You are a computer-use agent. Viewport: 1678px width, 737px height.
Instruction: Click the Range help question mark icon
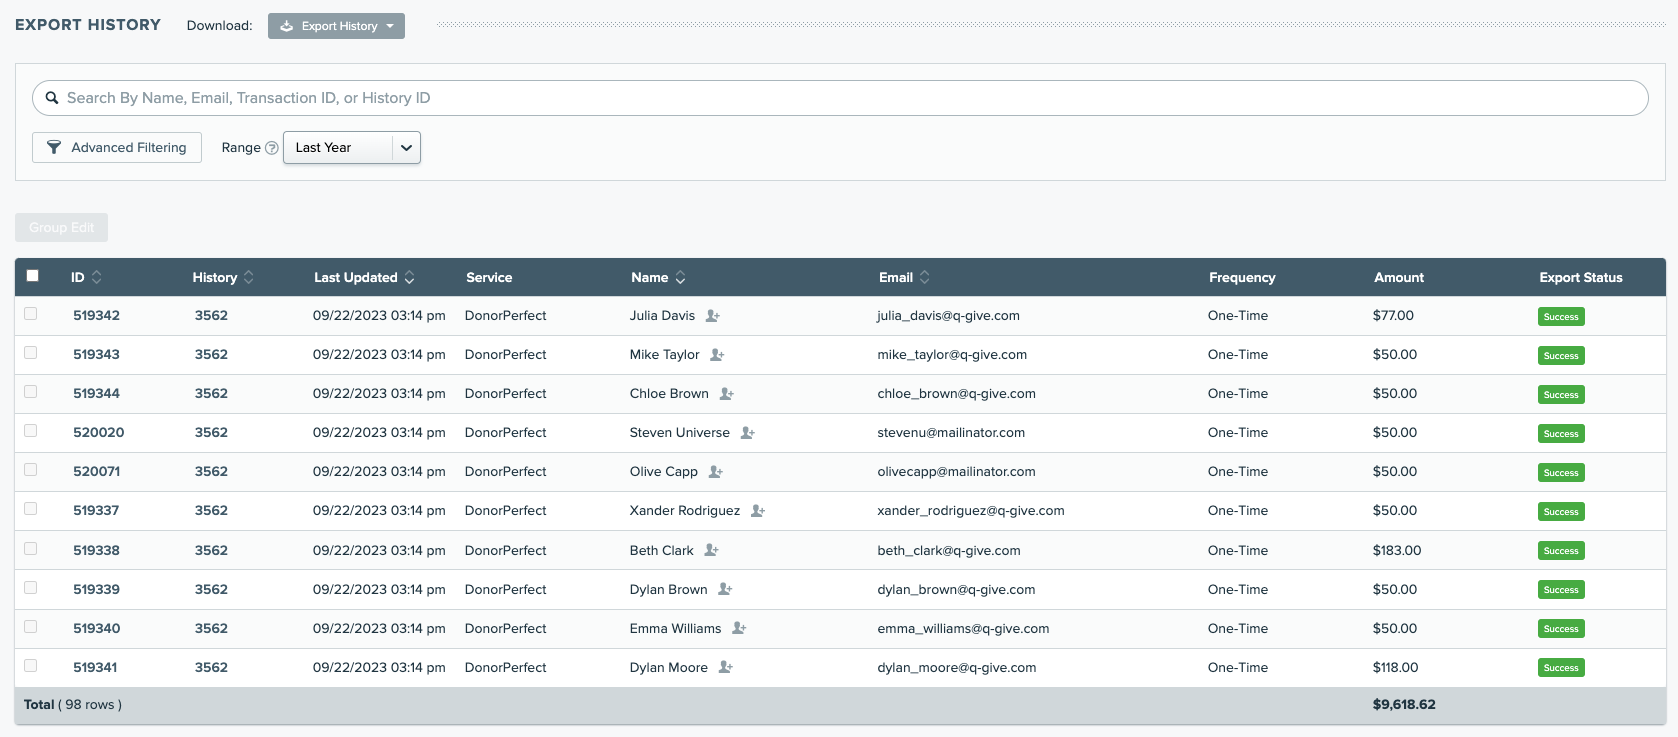(x=271, y=148)
